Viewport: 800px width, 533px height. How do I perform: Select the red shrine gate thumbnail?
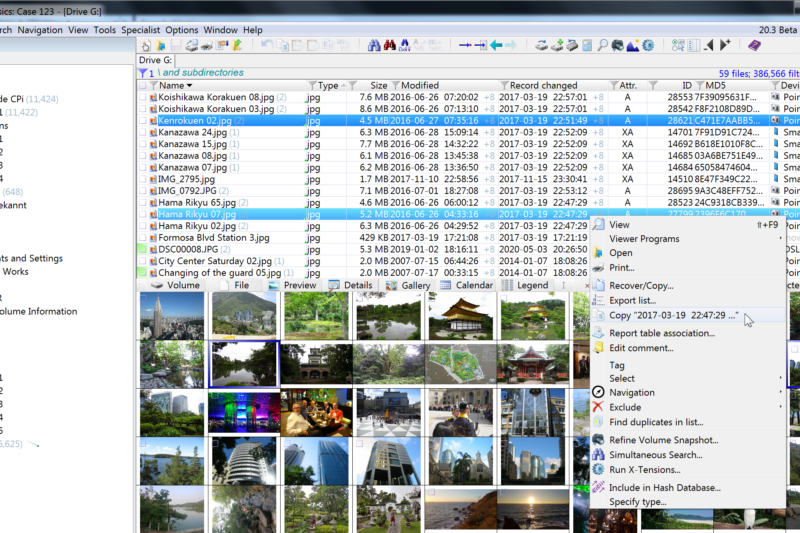pos(533,364)
